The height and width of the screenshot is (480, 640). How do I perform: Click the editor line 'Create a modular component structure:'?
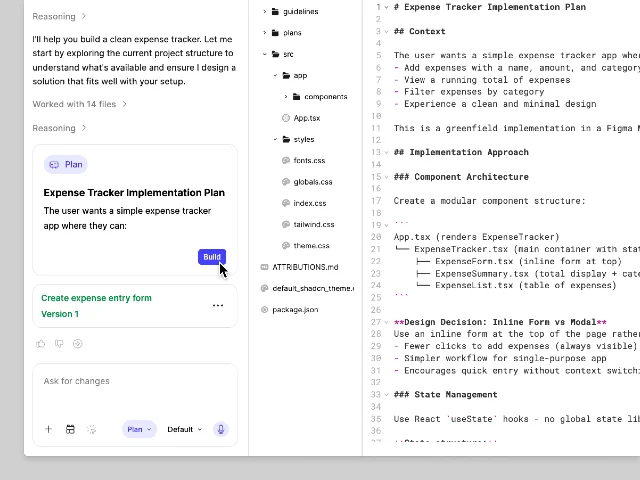(489, 201)
